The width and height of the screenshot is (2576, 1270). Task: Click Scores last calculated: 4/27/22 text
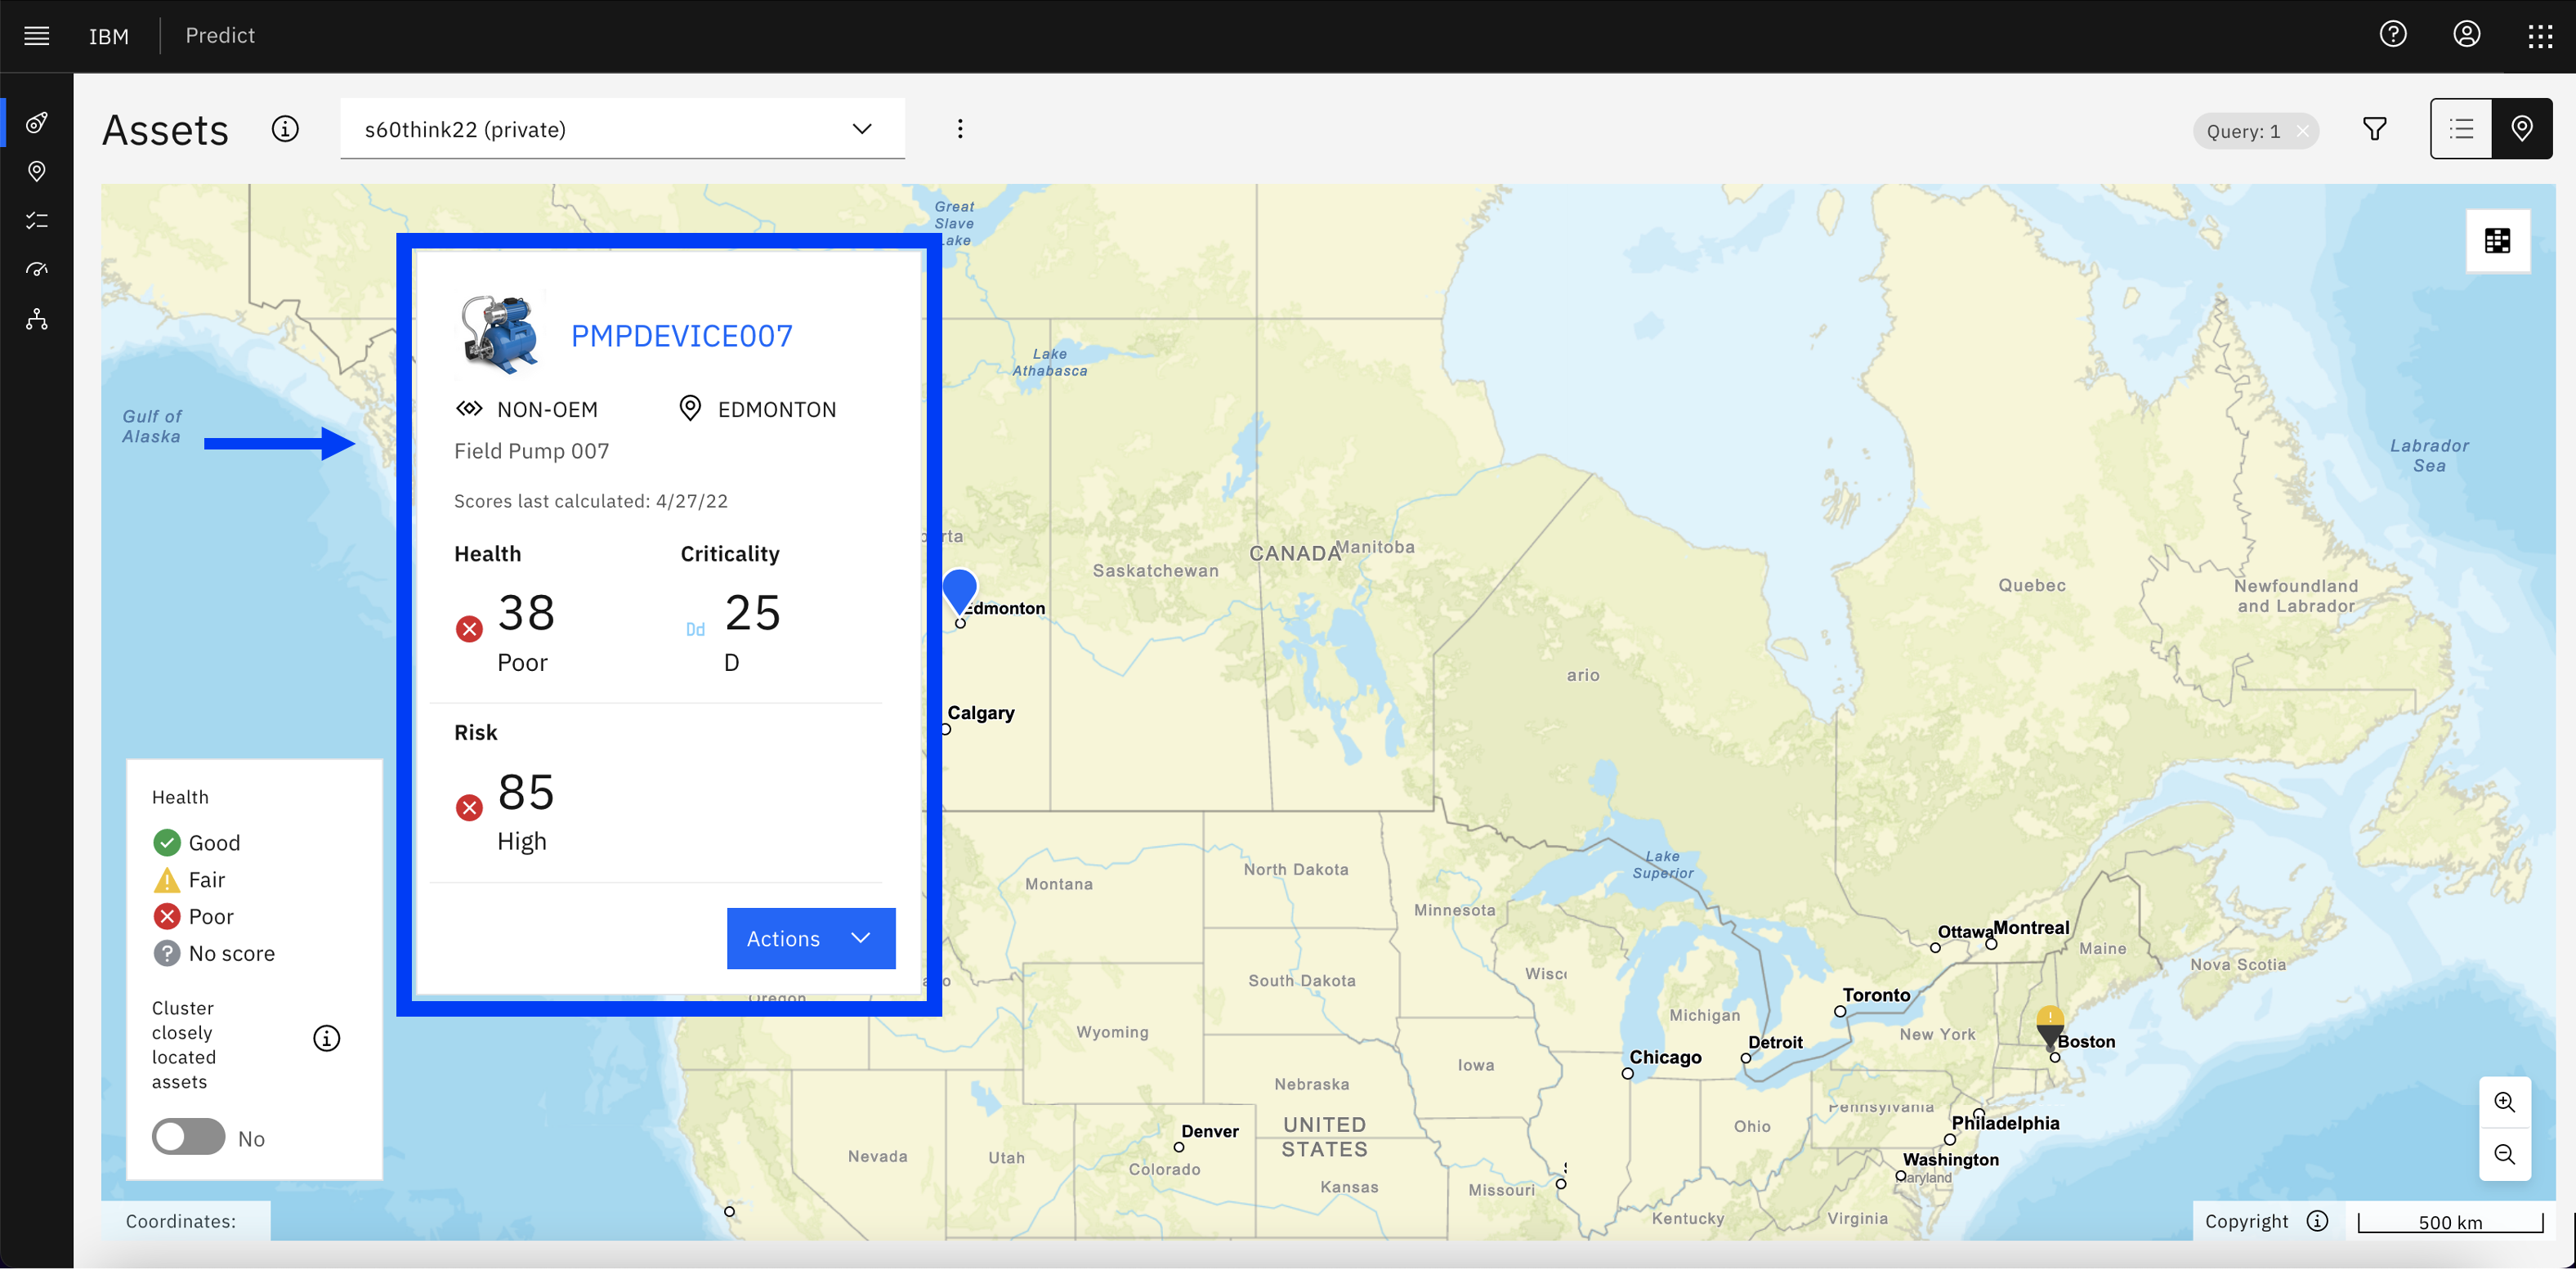(x=590, y=501)
